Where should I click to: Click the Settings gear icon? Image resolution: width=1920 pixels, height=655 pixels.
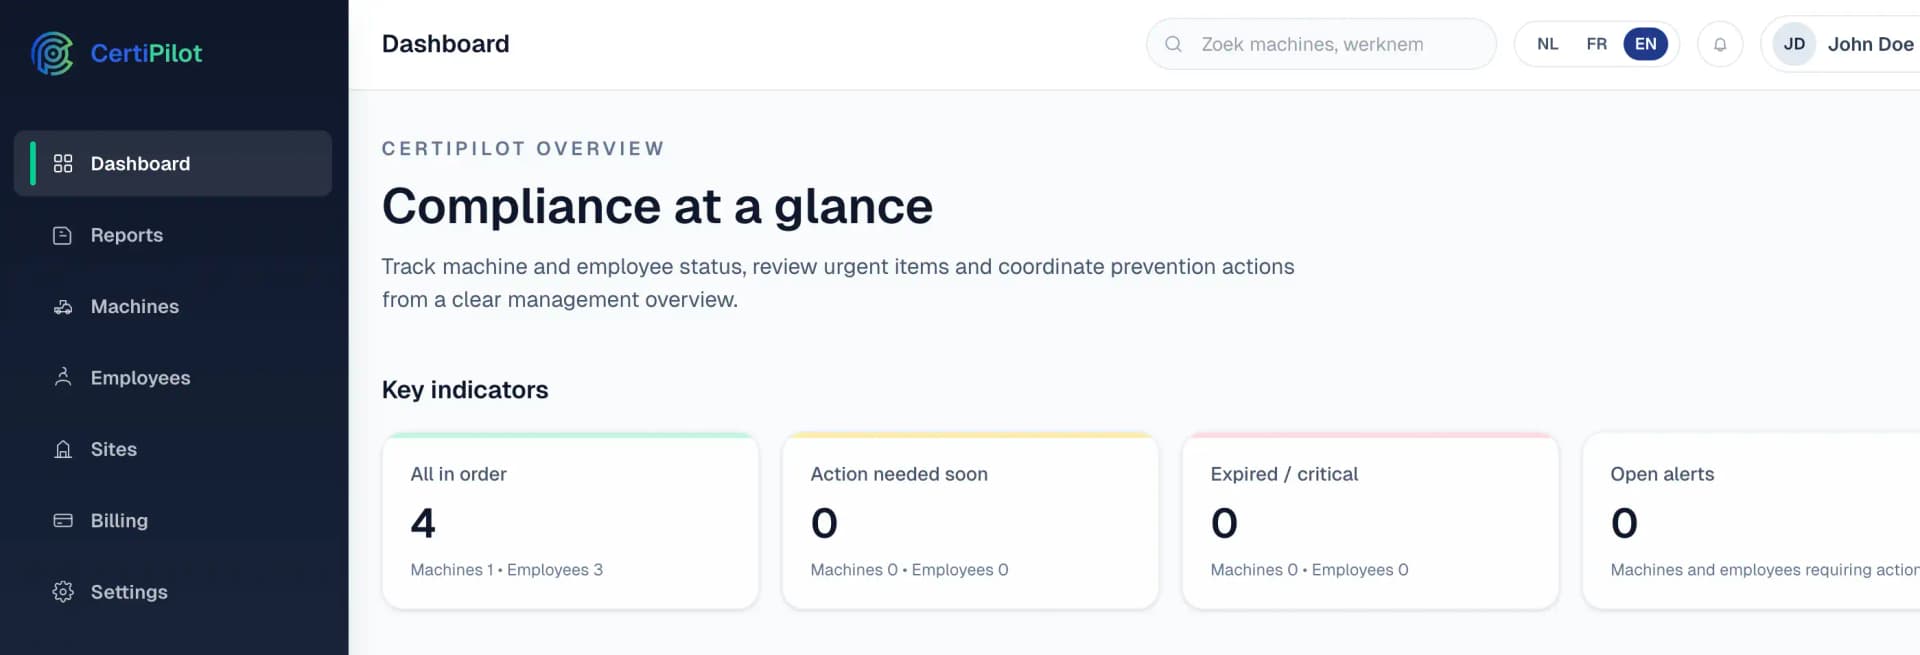coord(63,592)
